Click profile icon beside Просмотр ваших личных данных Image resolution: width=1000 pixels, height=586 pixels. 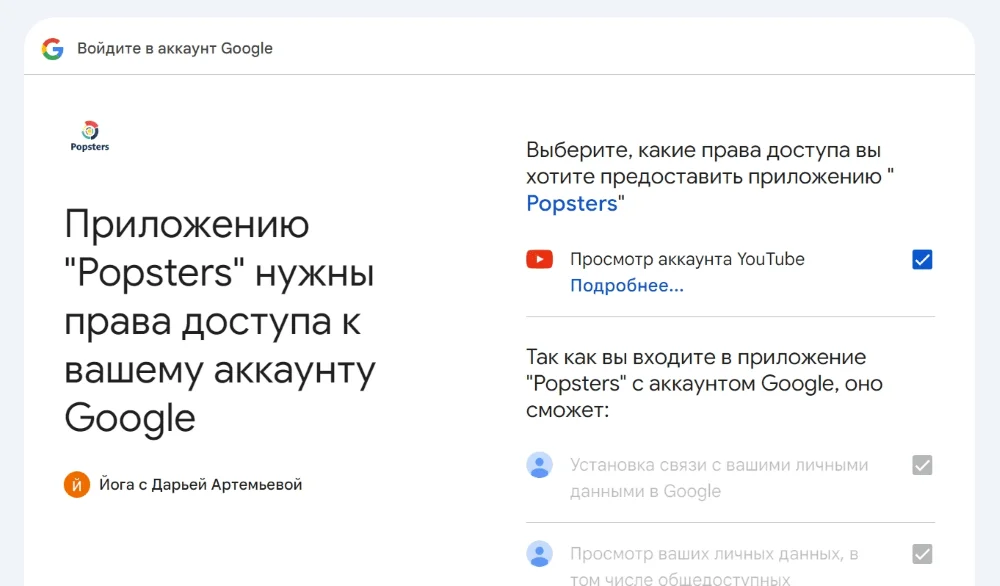(x=539, y=554)
